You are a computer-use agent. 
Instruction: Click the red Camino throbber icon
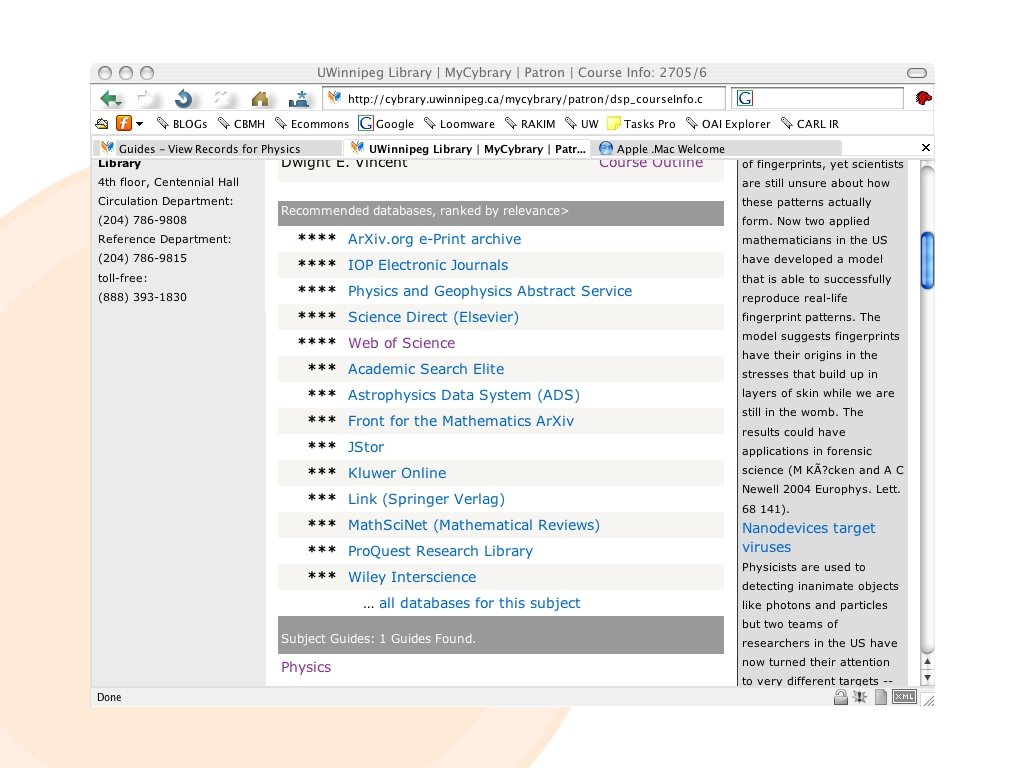click(x=923, y=98)
